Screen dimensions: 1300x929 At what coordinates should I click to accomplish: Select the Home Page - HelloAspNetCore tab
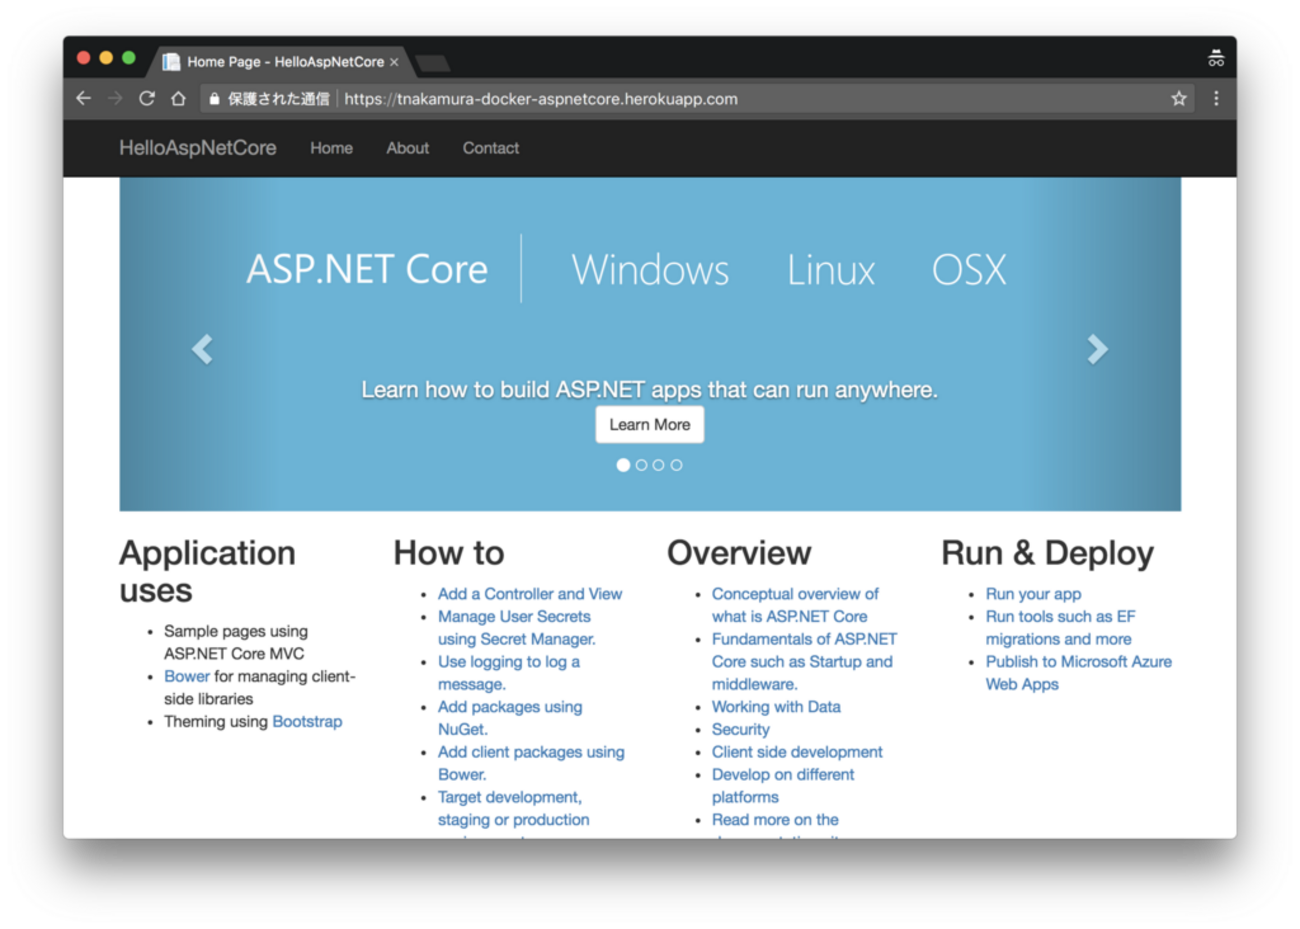280,62
